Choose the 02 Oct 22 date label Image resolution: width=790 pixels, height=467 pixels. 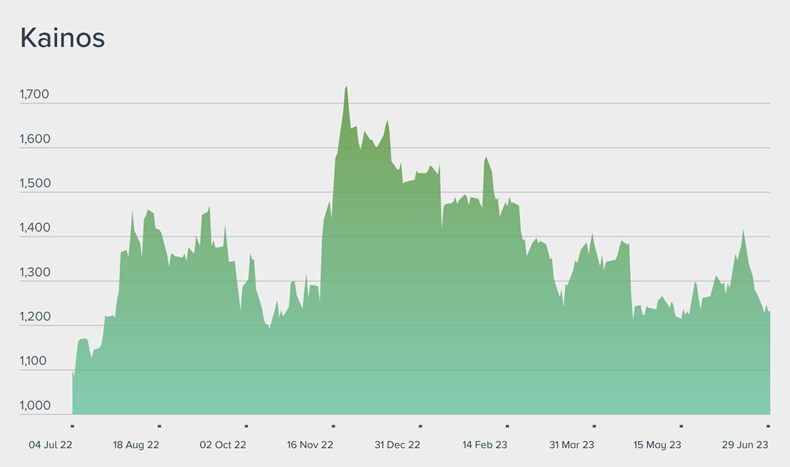(223, 445)
